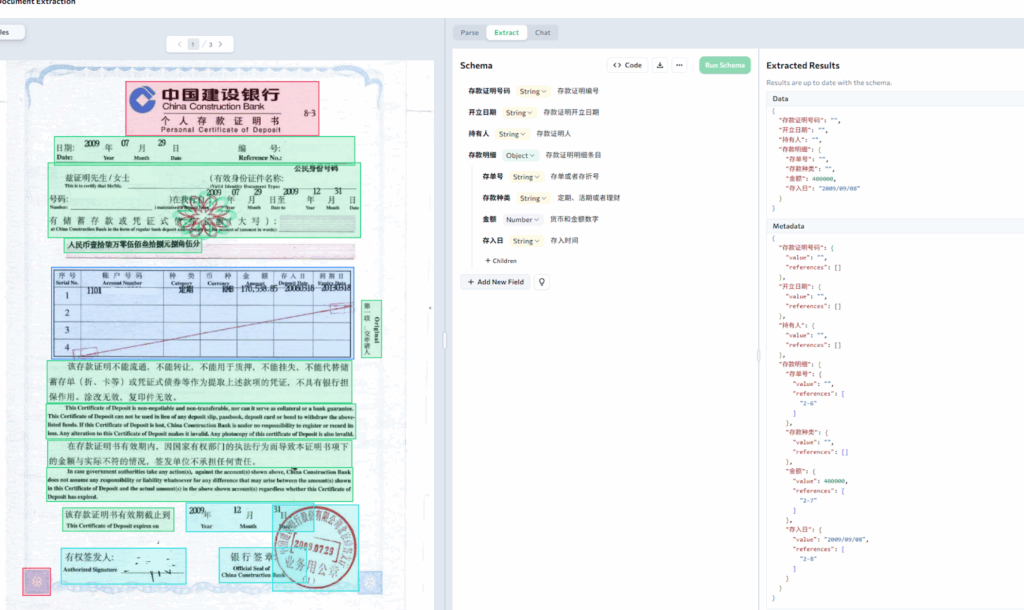
Task: Download the schema with the download icon
Action: click(x=660, y=65)
